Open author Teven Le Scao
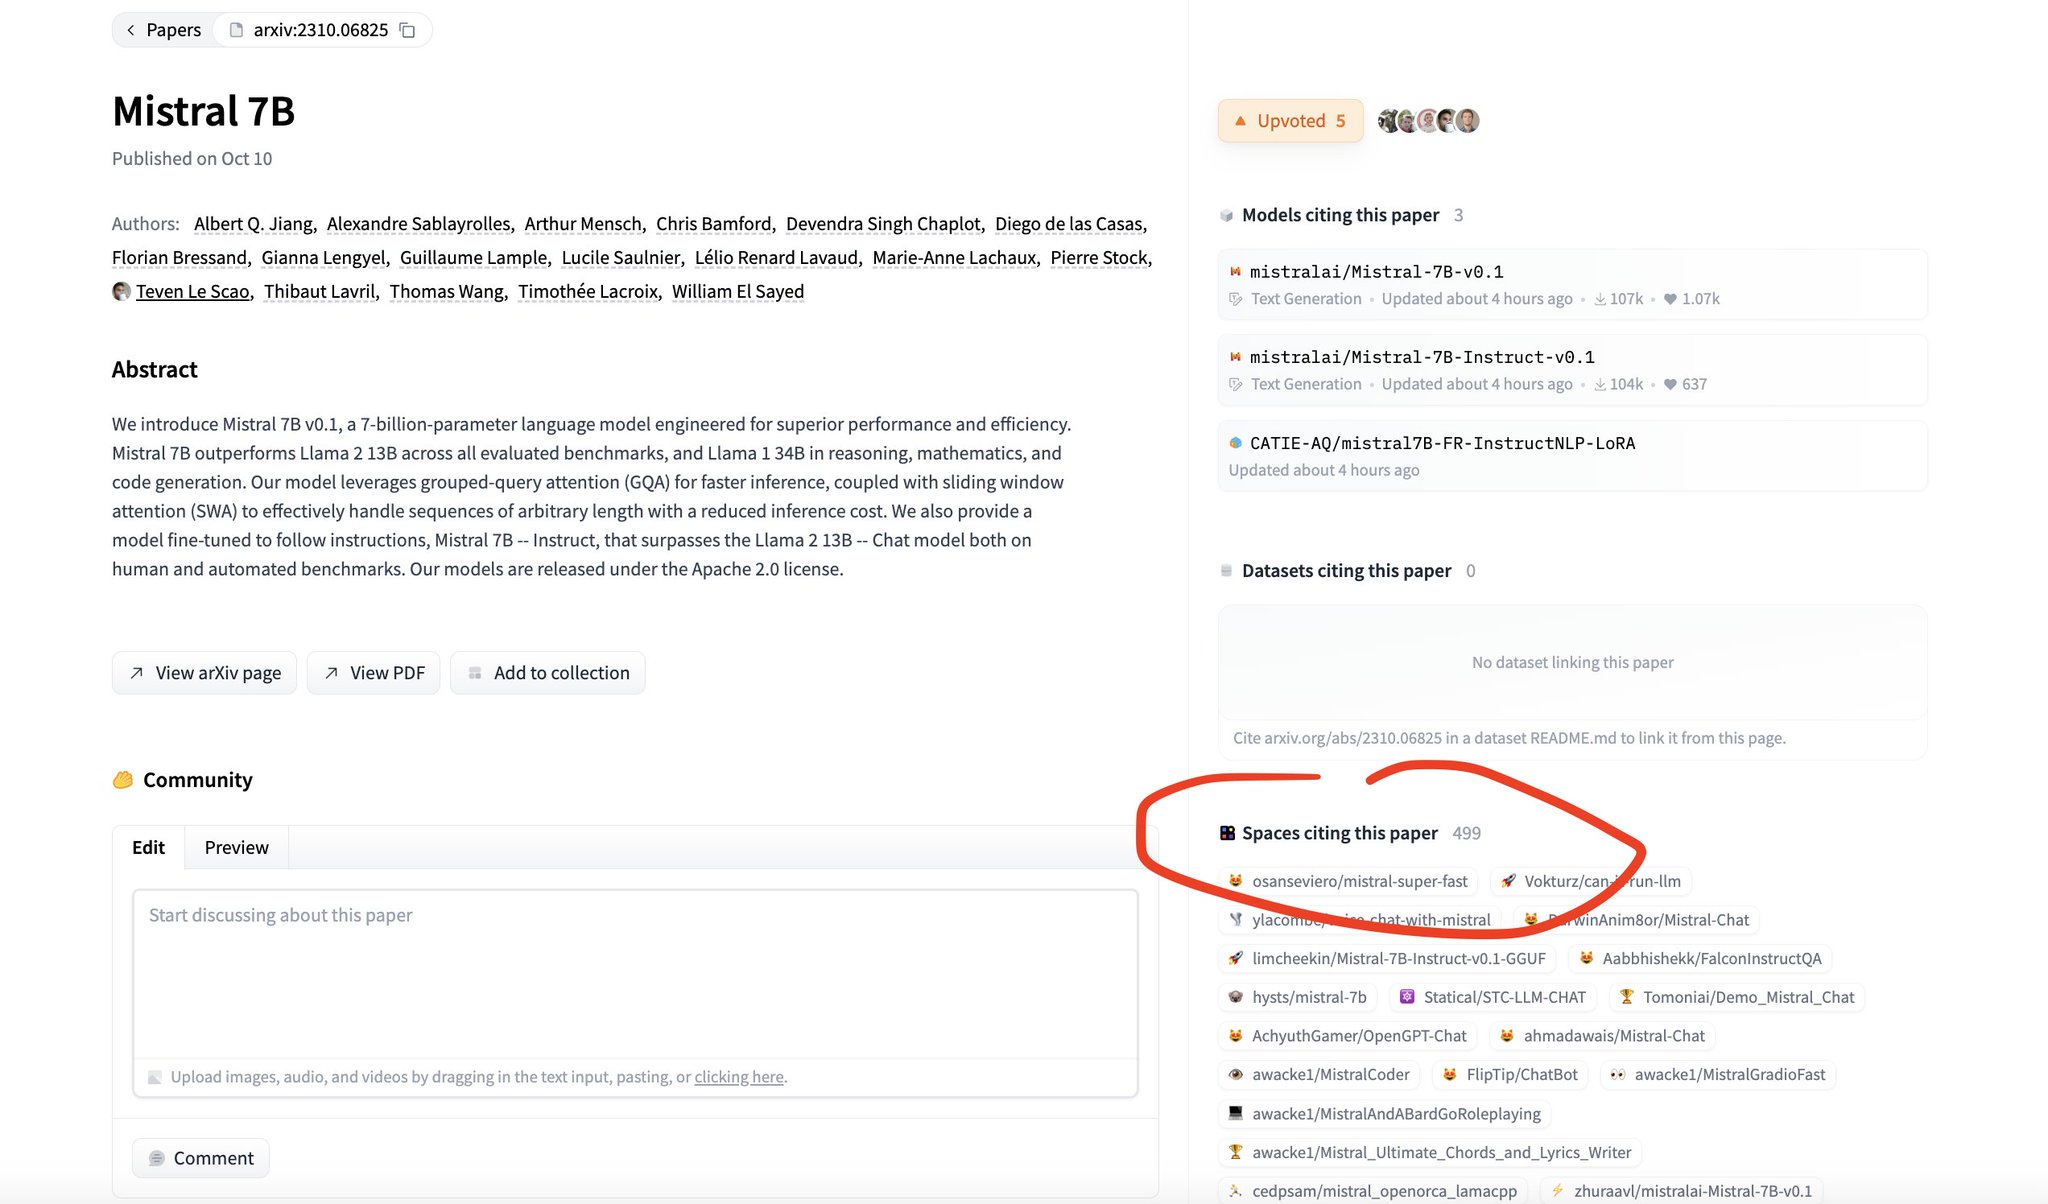This screenshot has height=1204, width=2048. pos(193,292)
